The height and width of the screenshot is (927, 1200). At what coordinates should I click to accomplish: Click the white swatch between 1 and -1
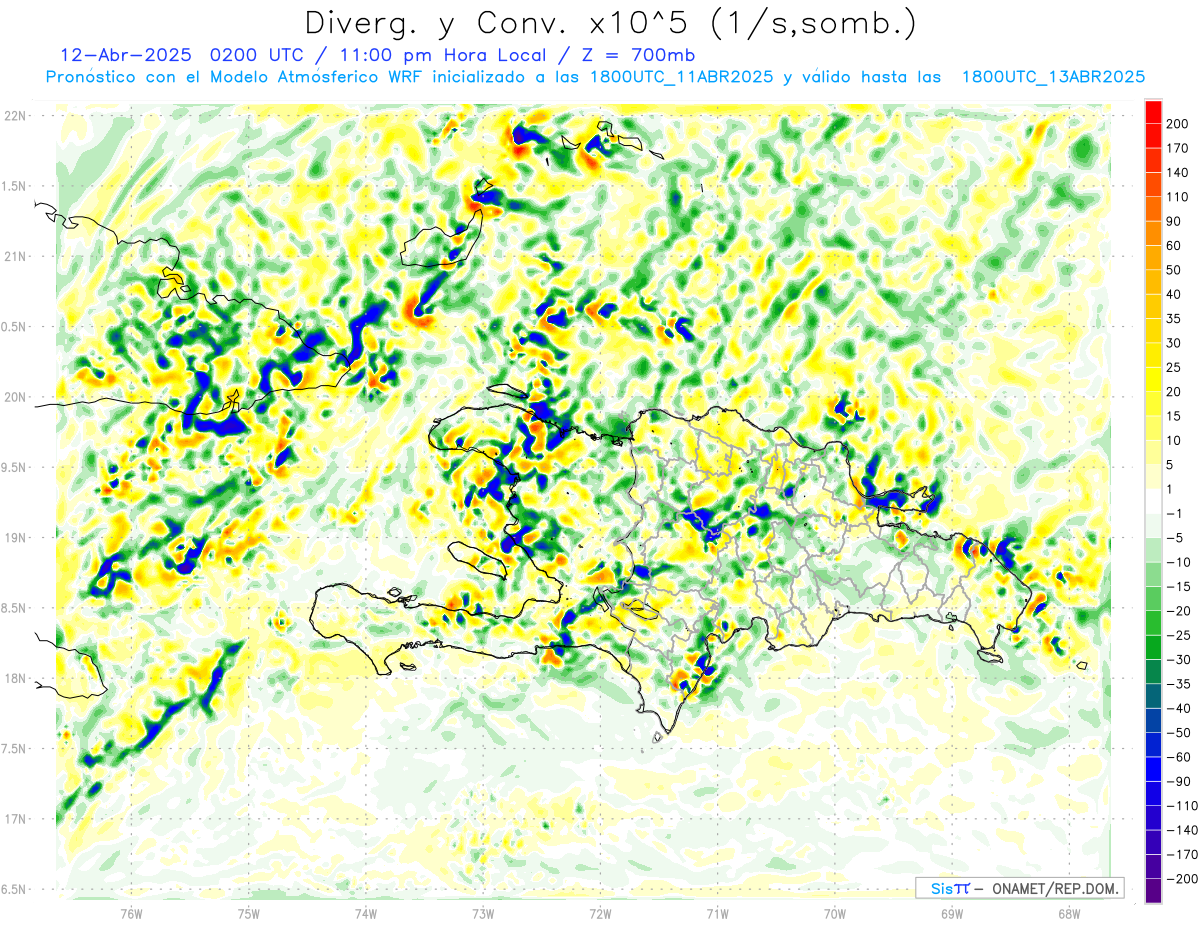1153,501
